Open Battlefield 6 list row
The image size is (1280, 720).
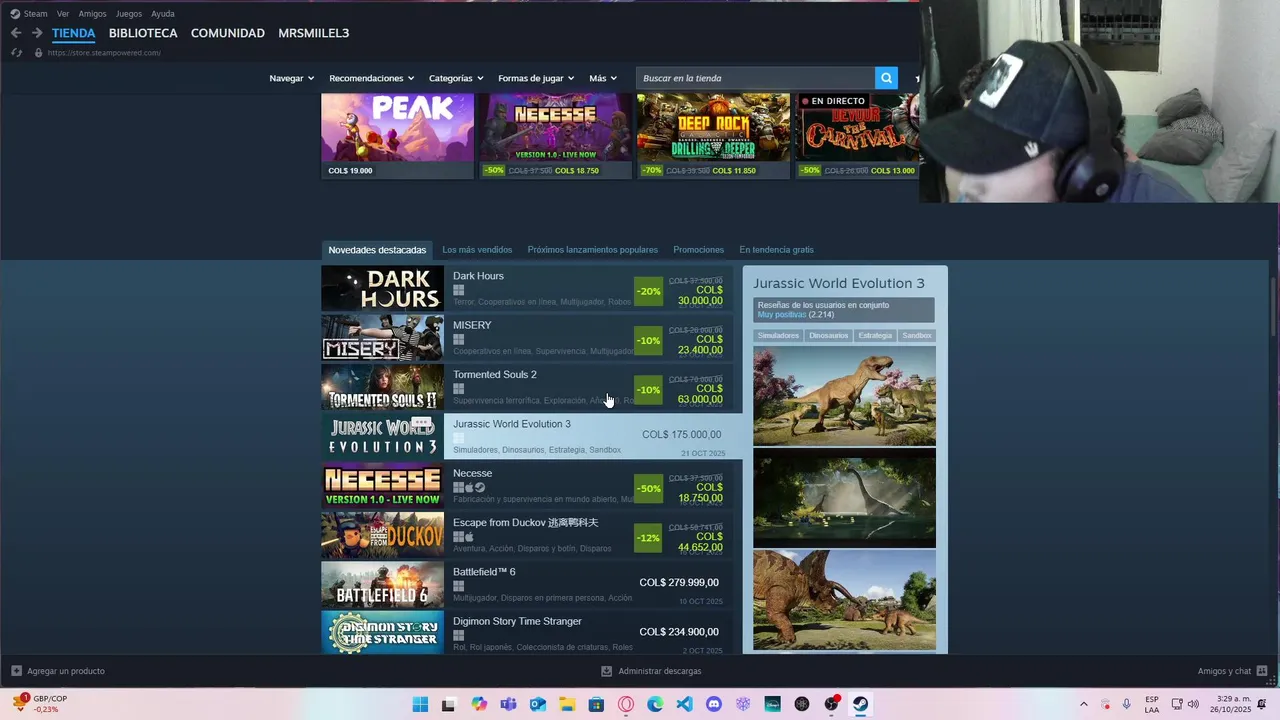click(526, 585)
